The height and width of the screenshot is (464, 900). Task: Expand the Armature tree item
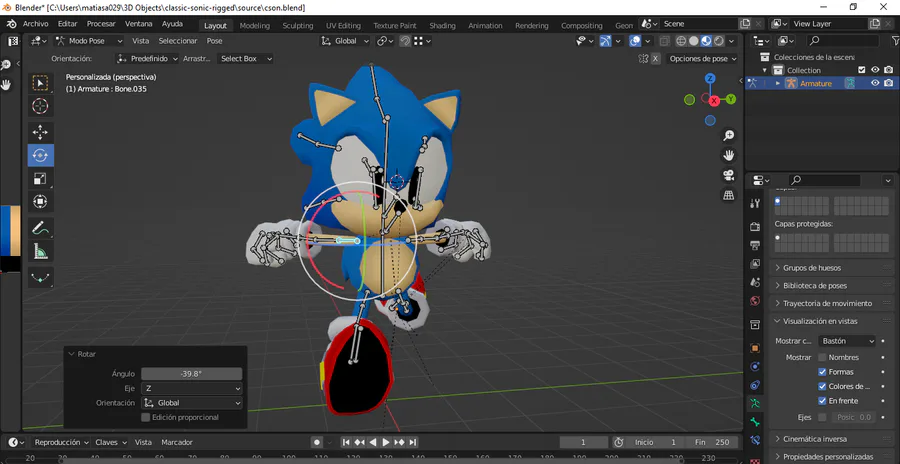coord(778,83)
